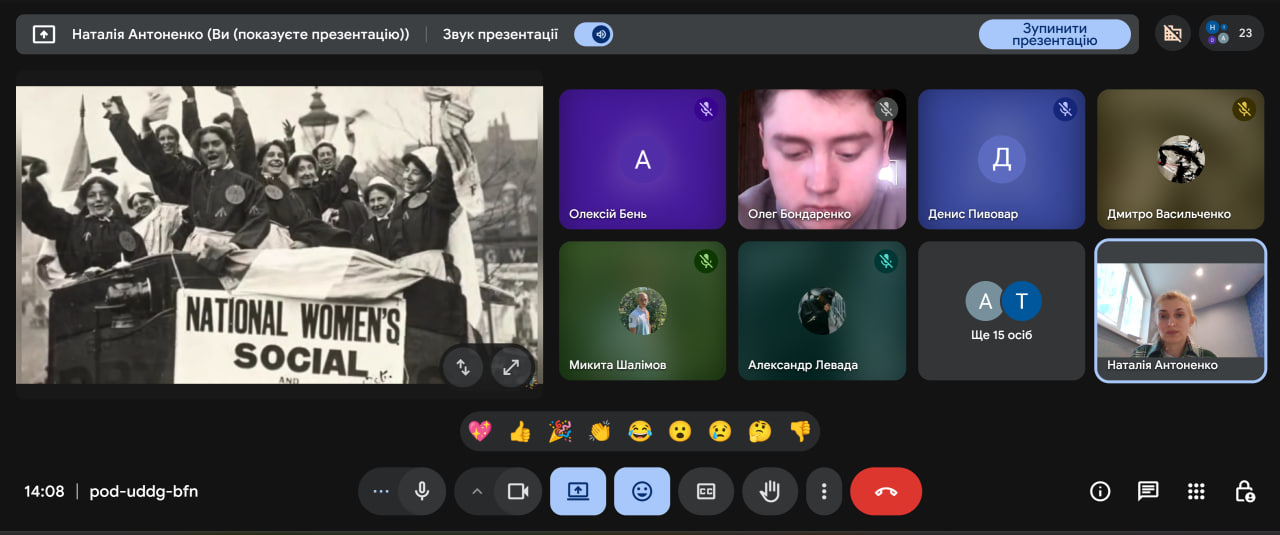Click the red leave call button
Screen dimensions: 1280x535
(885, 491)
